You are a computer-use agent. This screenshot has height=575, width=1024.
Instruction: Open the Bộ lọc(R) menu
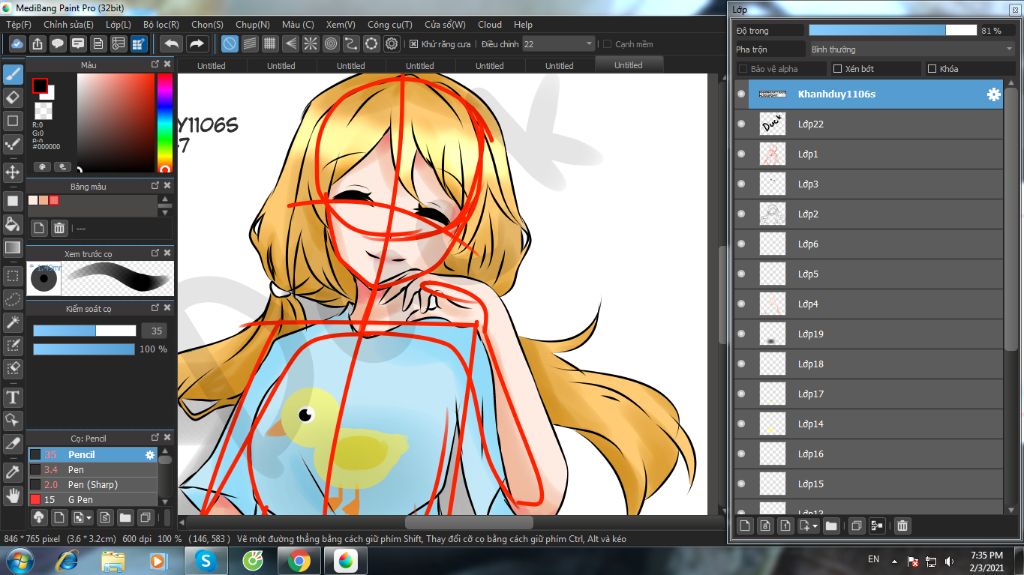161,25
